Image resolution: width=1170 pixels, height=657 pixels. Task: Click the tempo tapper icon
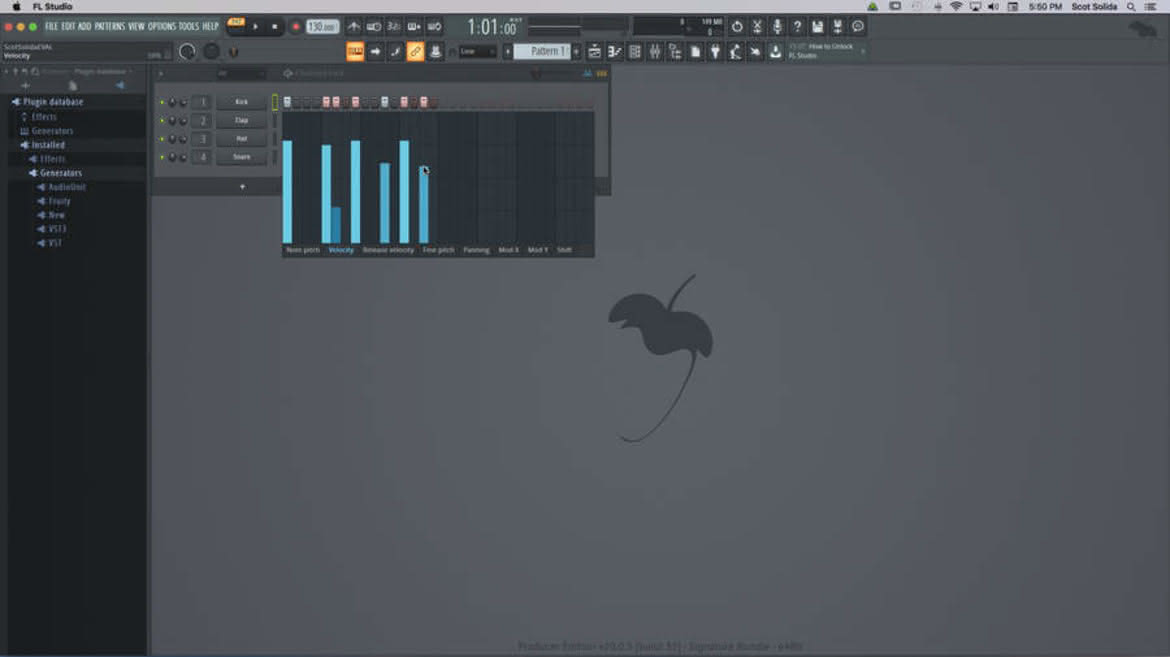736,52
